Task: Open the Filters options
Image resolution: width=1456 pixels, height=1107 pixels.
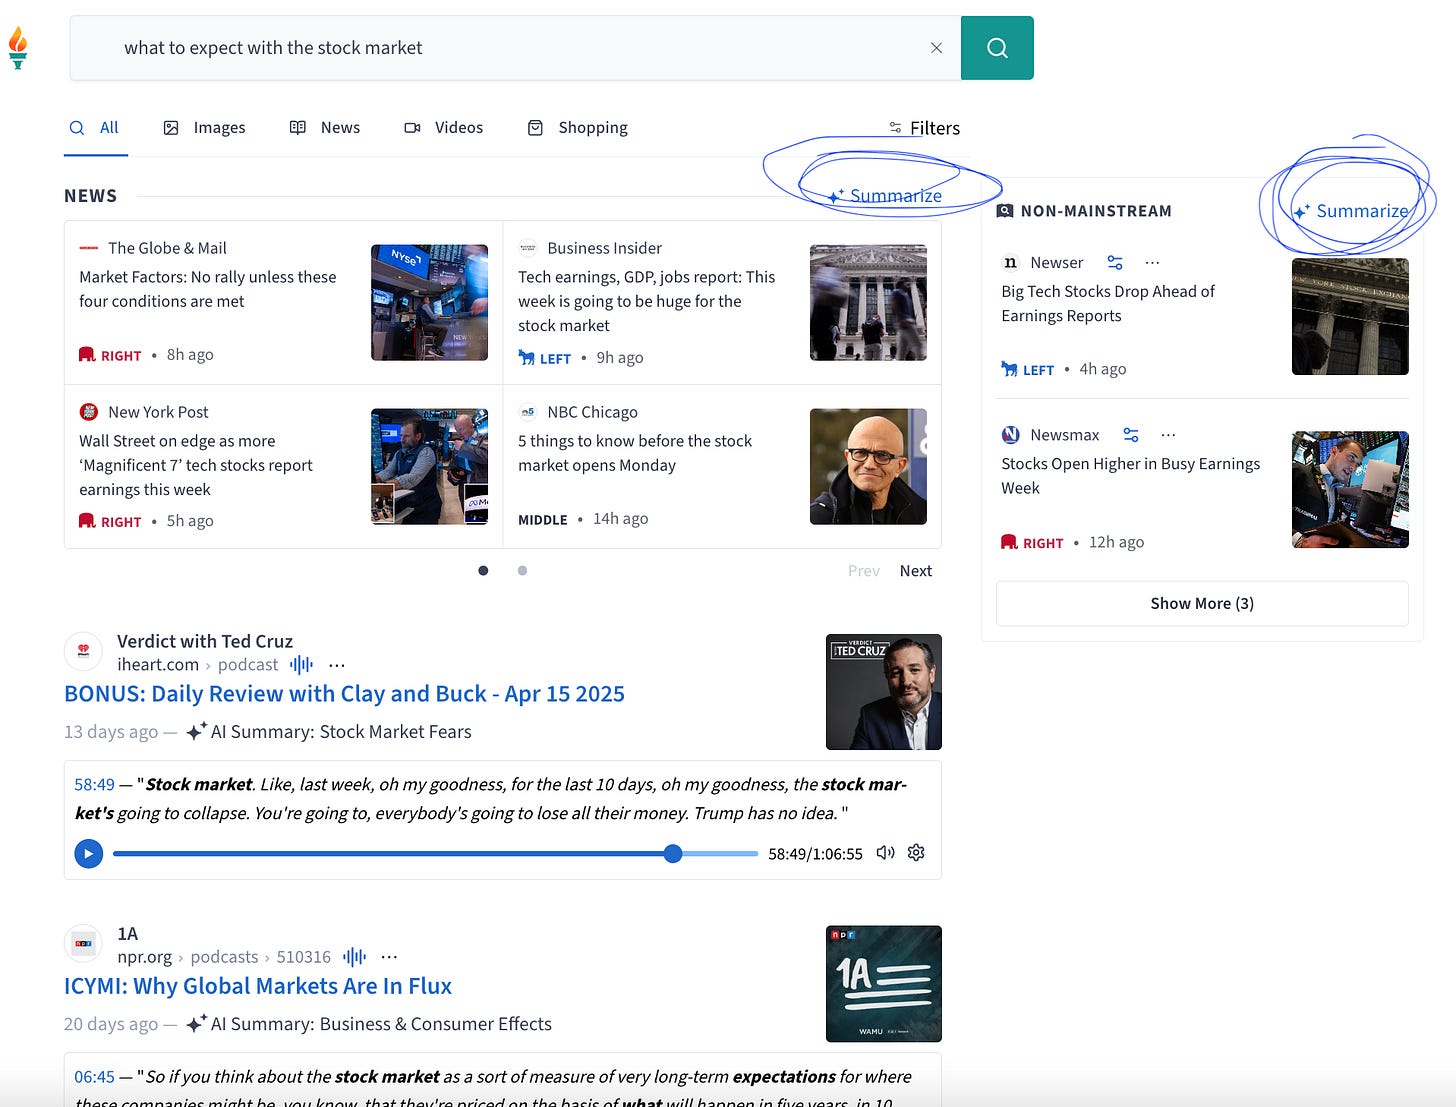Action: 924,128
